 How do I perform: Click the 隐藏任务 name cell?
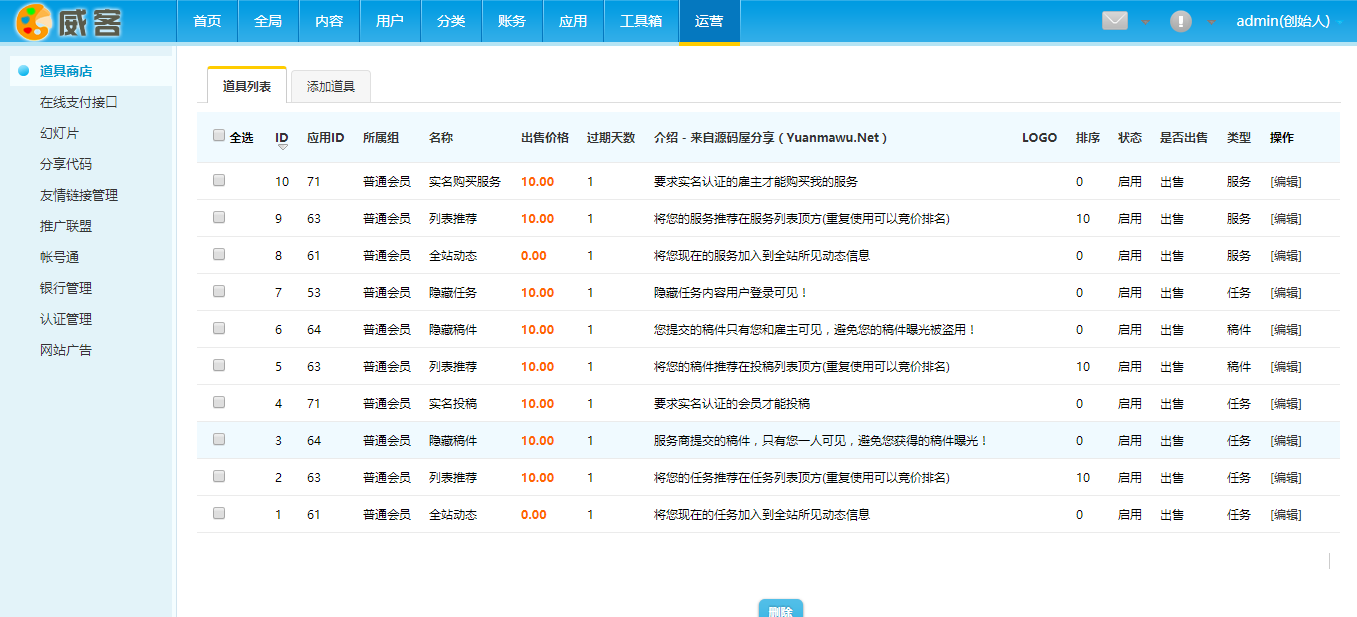453,293
